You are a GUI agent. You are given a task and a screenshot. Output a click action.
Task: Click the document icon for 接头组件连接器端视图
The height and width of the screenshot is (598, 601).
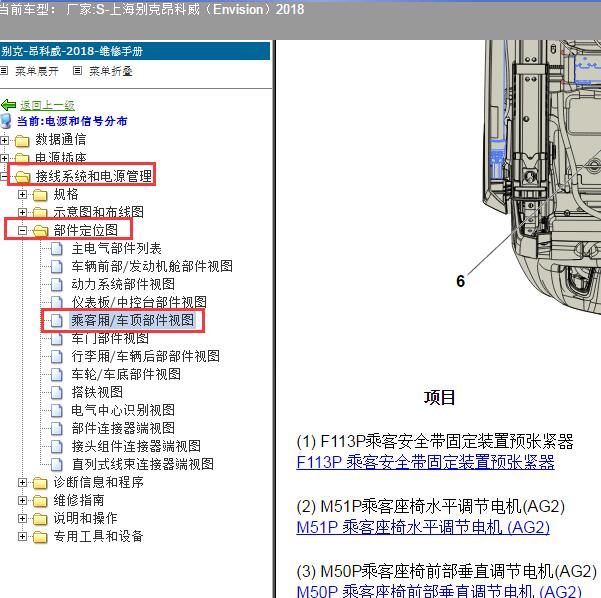click(57, 447)
